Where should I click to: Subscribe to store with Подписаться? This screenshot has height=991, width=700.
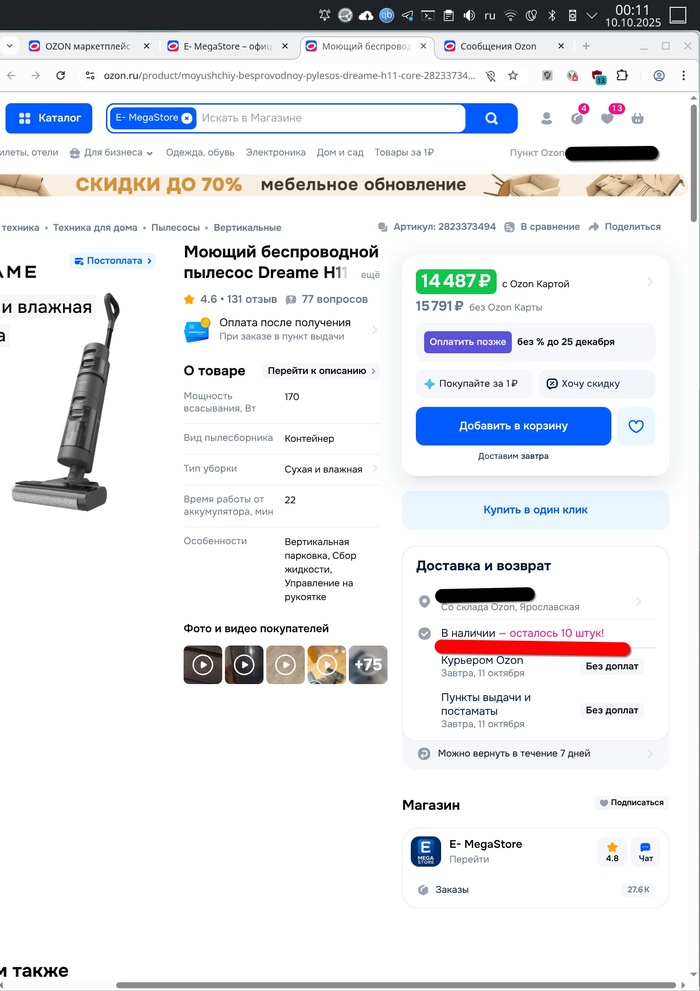(x=631, y=803)
